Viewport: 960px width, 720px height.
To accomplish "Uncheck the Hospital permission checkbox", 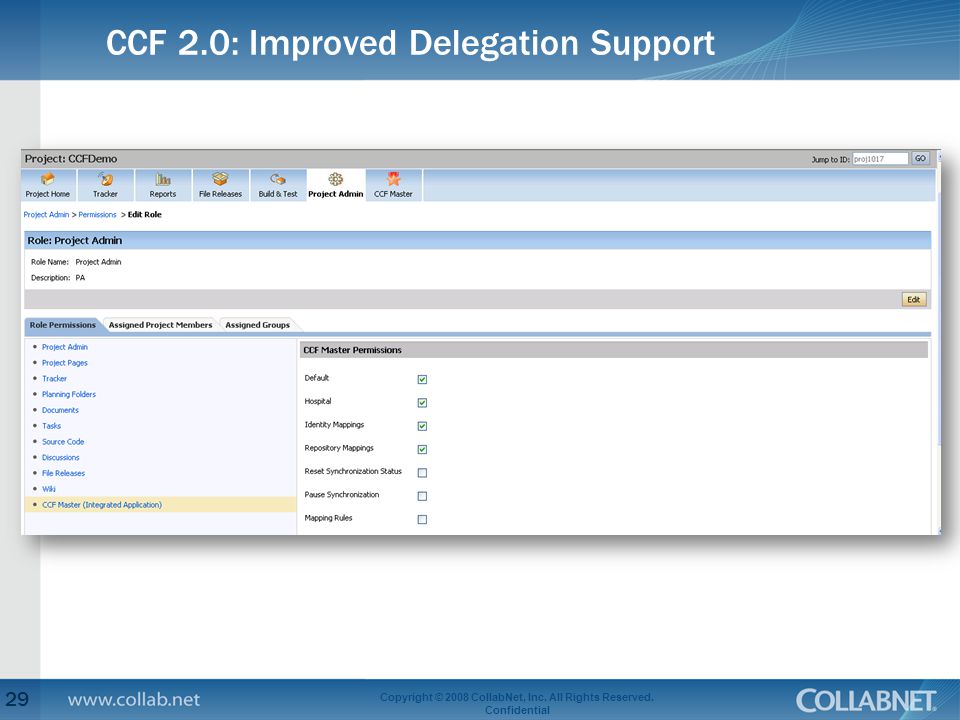I will pyautogui.click(x=422, y=403).
